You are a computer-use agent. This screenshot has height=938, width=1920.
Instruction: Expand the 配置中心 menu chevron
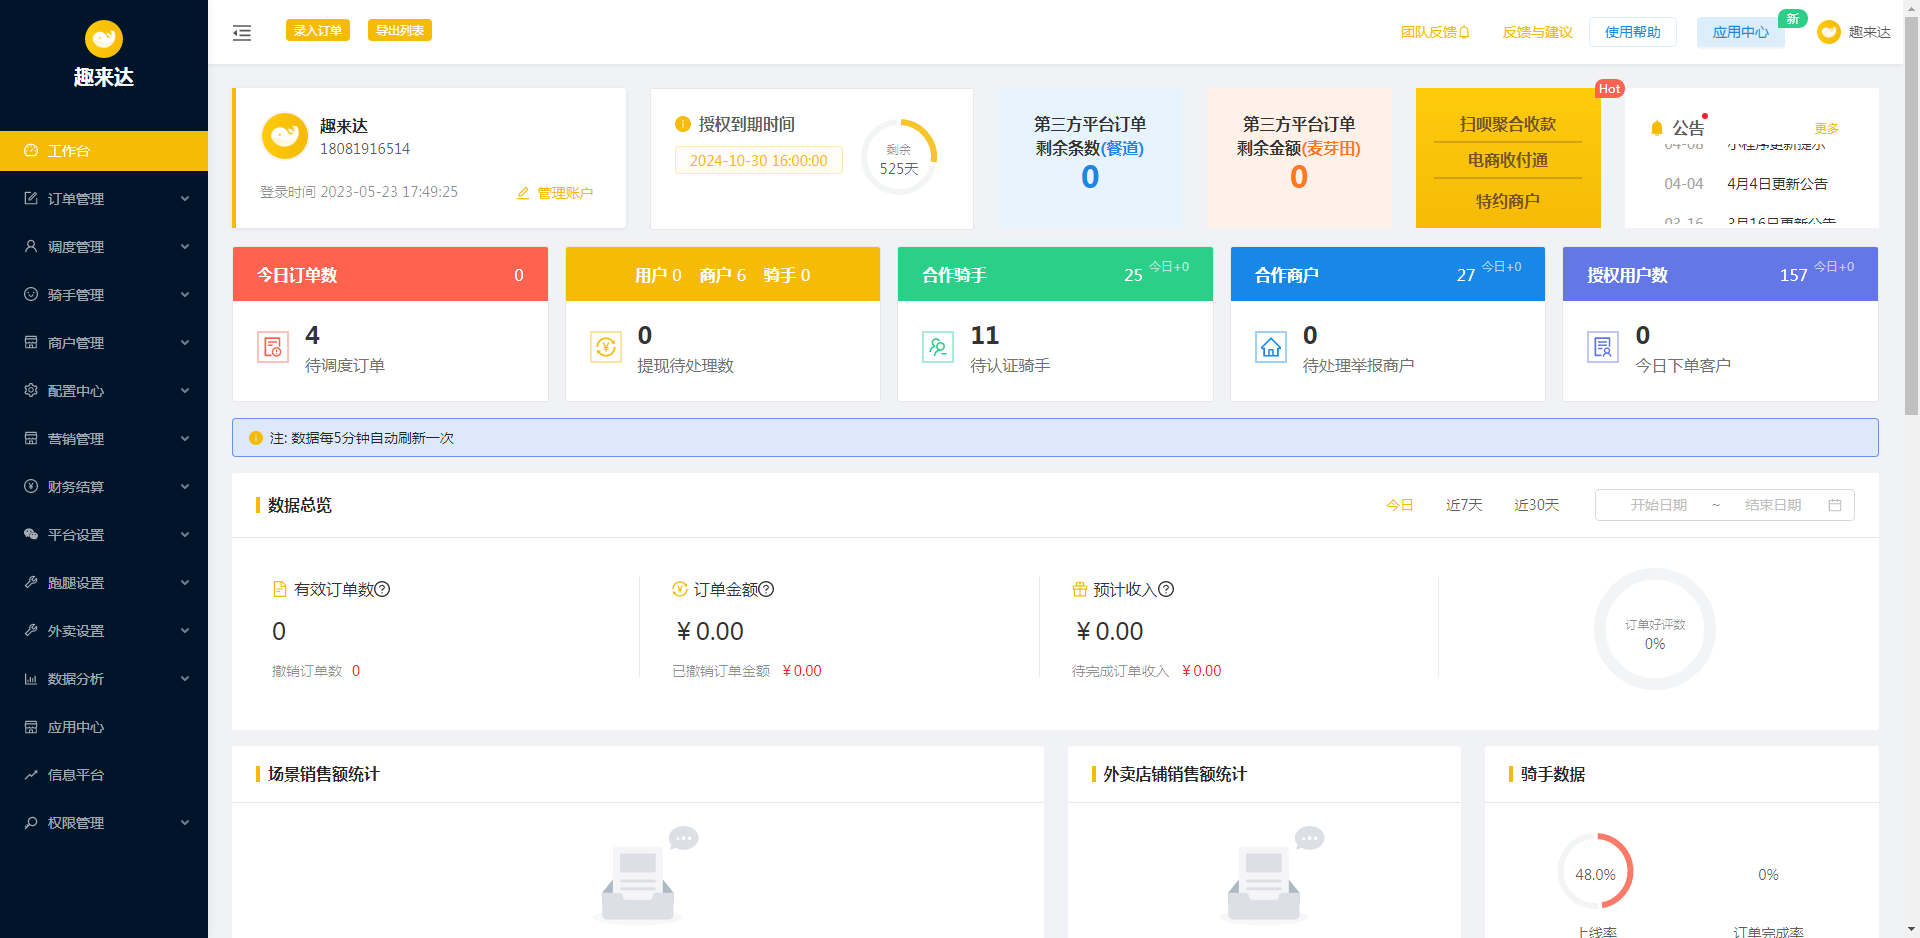click(185, 391)
